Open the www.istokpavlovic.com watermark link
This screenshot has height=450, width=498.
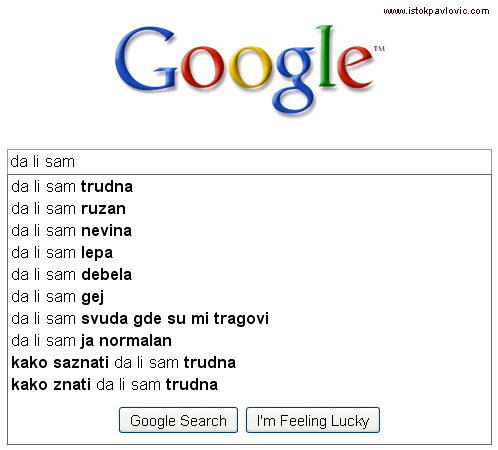click(x=436, y=11)
